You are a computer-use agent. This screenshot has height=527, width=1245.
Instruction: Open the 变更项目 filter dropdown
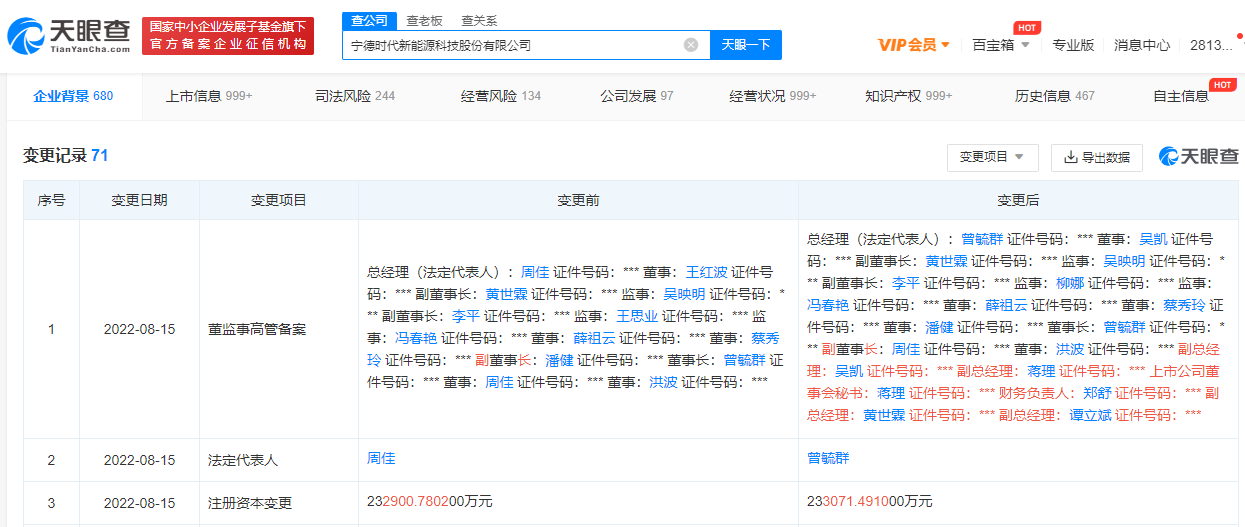(992, 157)
